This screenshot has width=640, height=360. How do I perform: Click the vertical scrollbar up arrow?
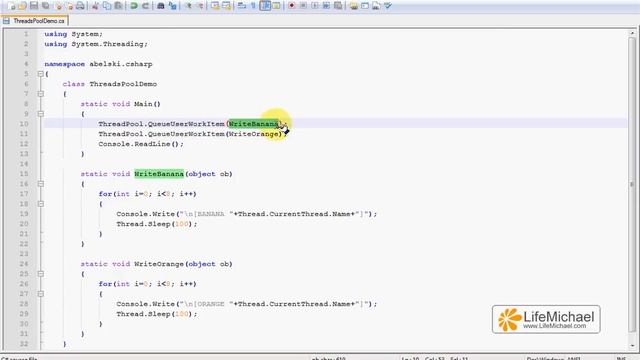[x=632, y=33]
